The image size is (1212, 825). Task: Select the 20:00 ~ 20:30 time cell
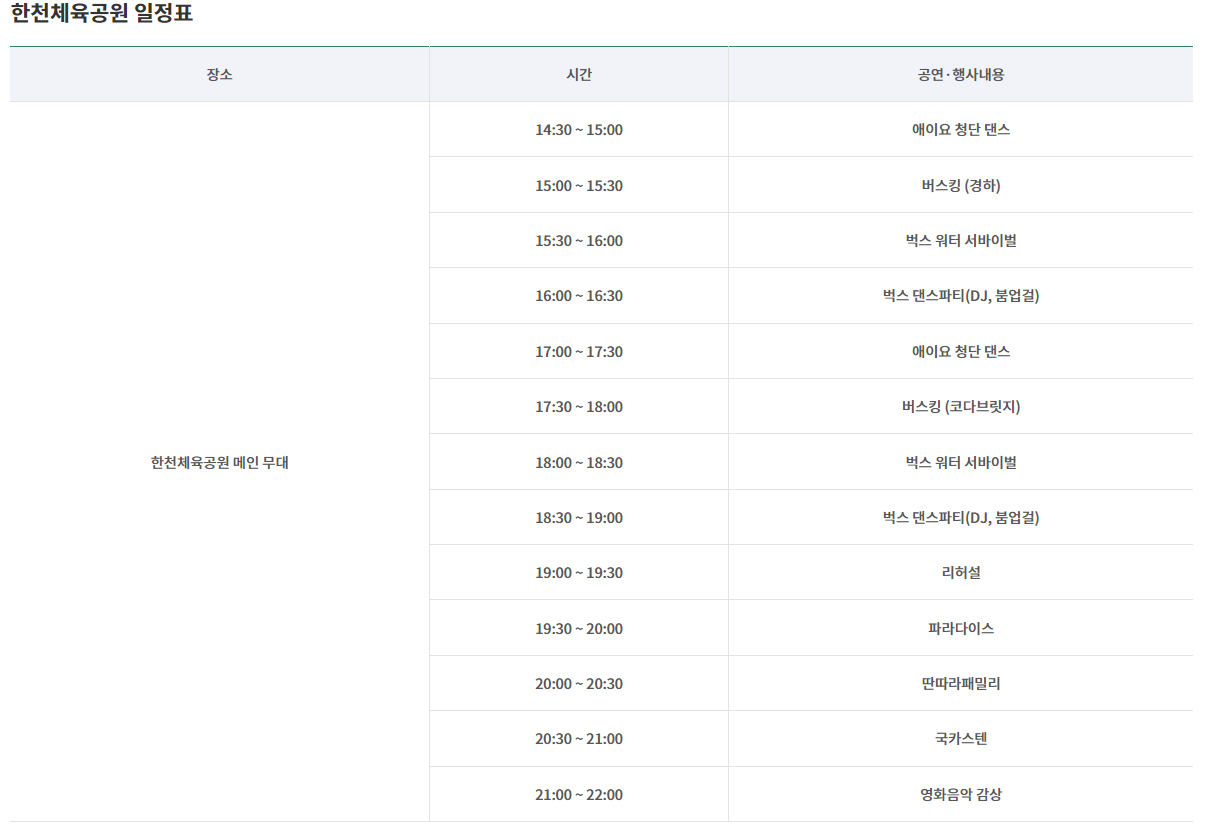tap(579, 683)
